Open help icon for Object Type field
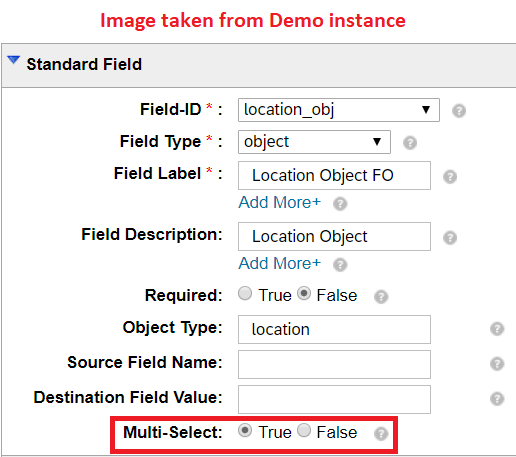Image resolution: width=516 pixels, height=457 pixels. (497, 329)
